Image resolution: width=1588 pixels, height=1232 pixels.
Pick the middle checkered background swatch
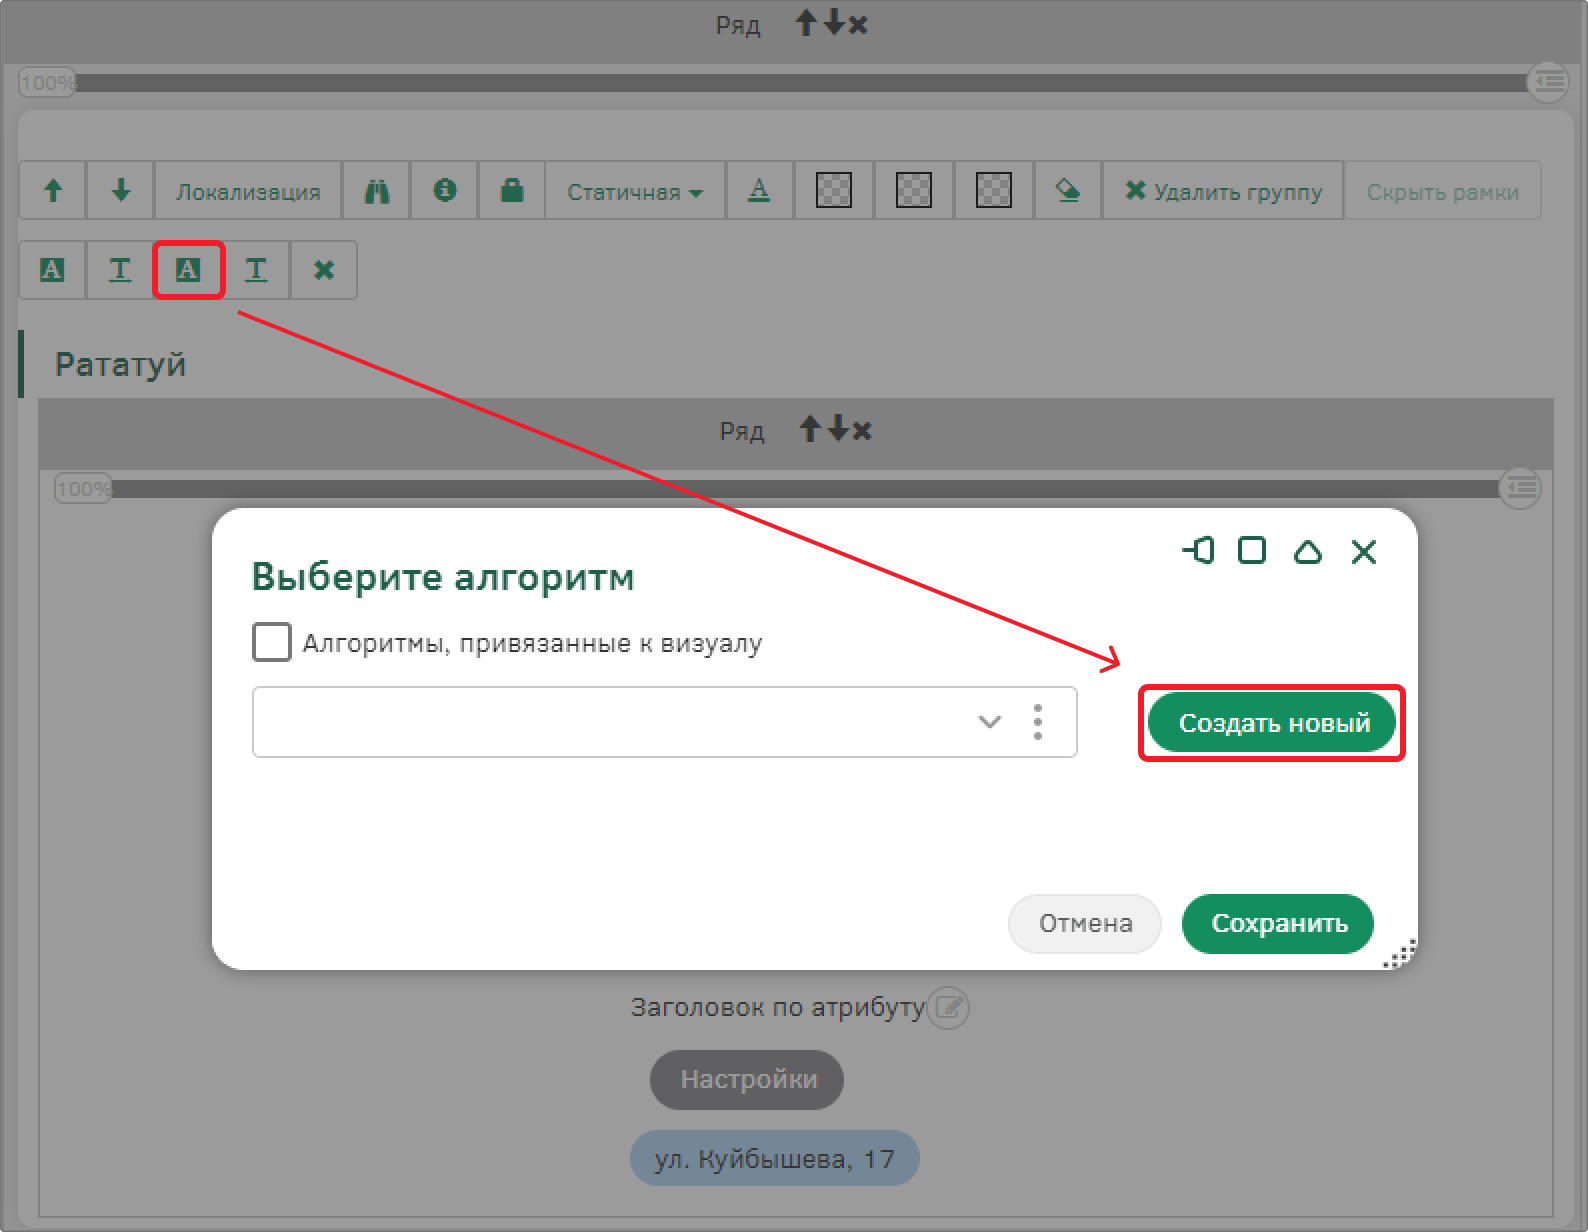tap(914, 190)
